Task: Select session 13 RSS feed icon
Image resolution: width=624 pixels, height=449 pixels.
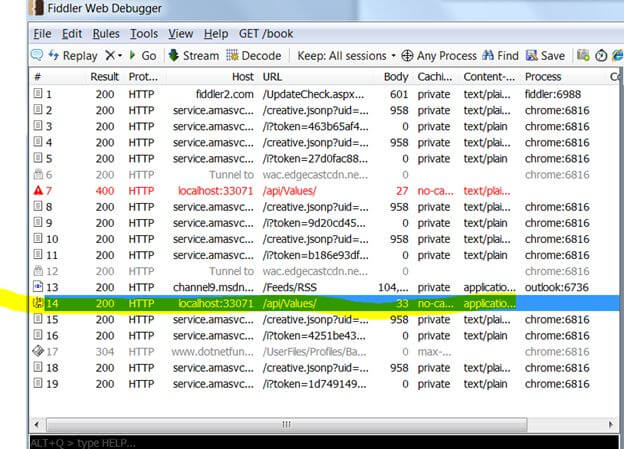Action: click(38, 287)
